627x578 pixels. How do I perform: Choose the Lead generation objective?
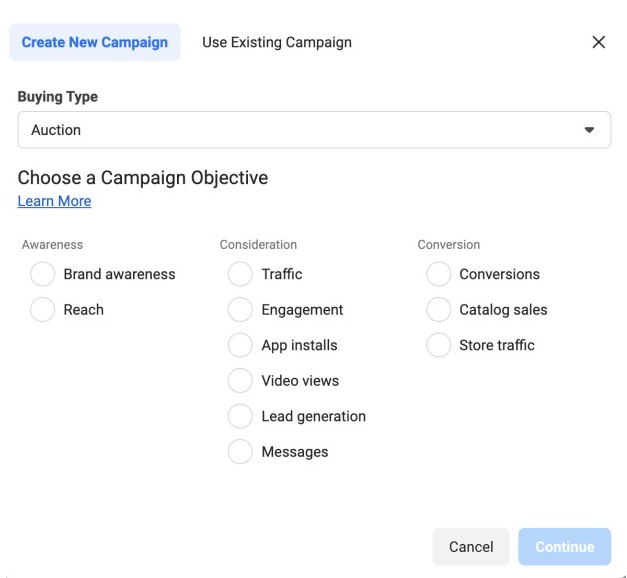pos(241,416)
